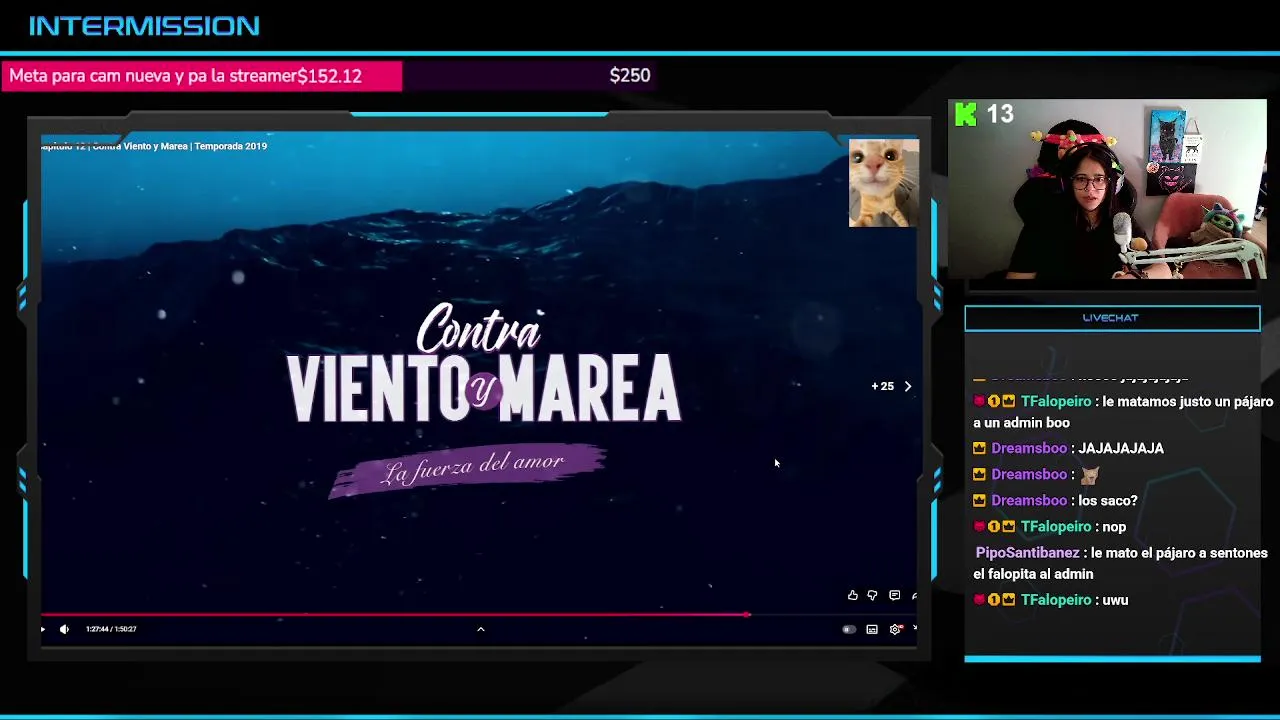The width and height of the screenshot is (1280, 720).
Task: Click the cat emote in Dreamsboo's message
Action: point(1089,475)
